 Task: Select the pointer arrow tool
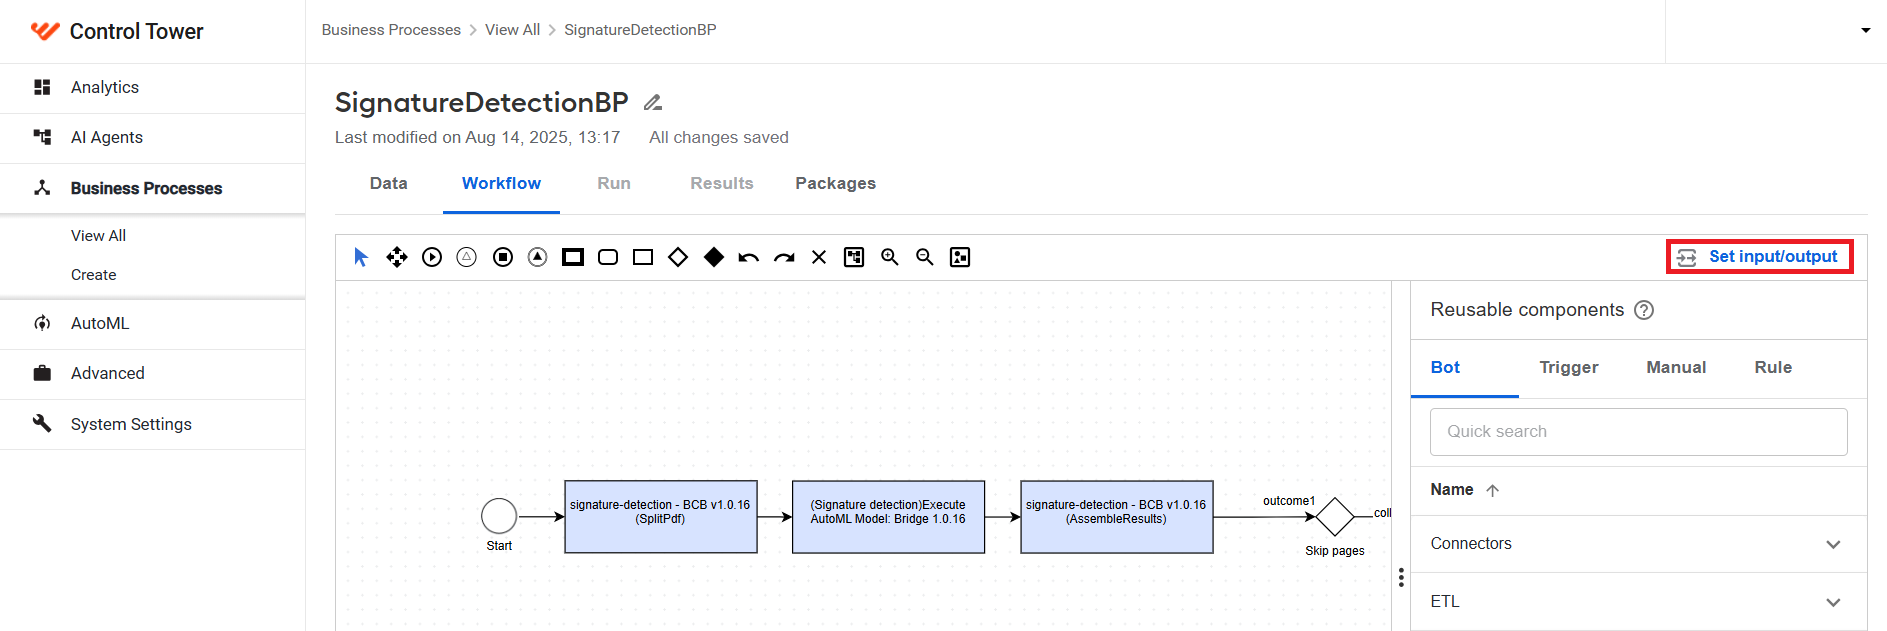[361, 257]
